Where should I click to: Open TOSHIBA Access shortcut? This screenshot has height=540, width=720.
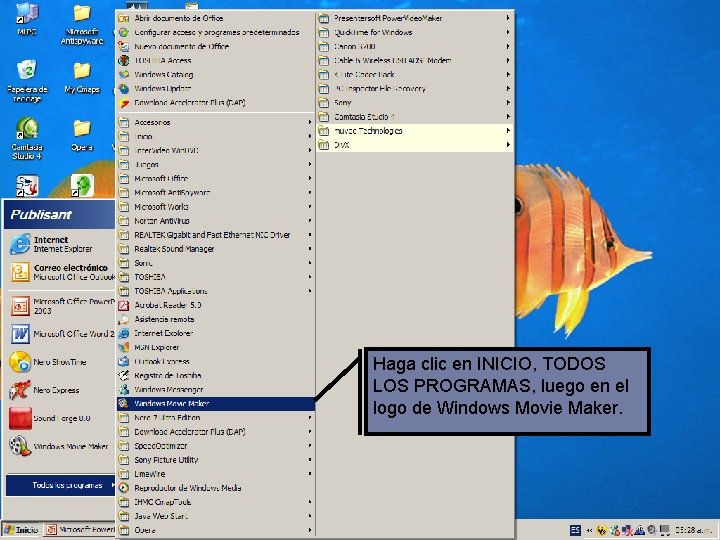click(216, 61)
